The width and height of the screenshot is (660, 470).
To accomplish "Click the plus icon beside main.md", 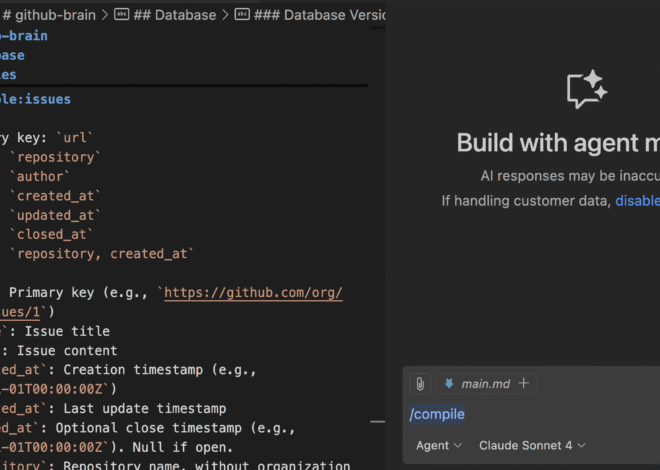I will pos(523,384).
